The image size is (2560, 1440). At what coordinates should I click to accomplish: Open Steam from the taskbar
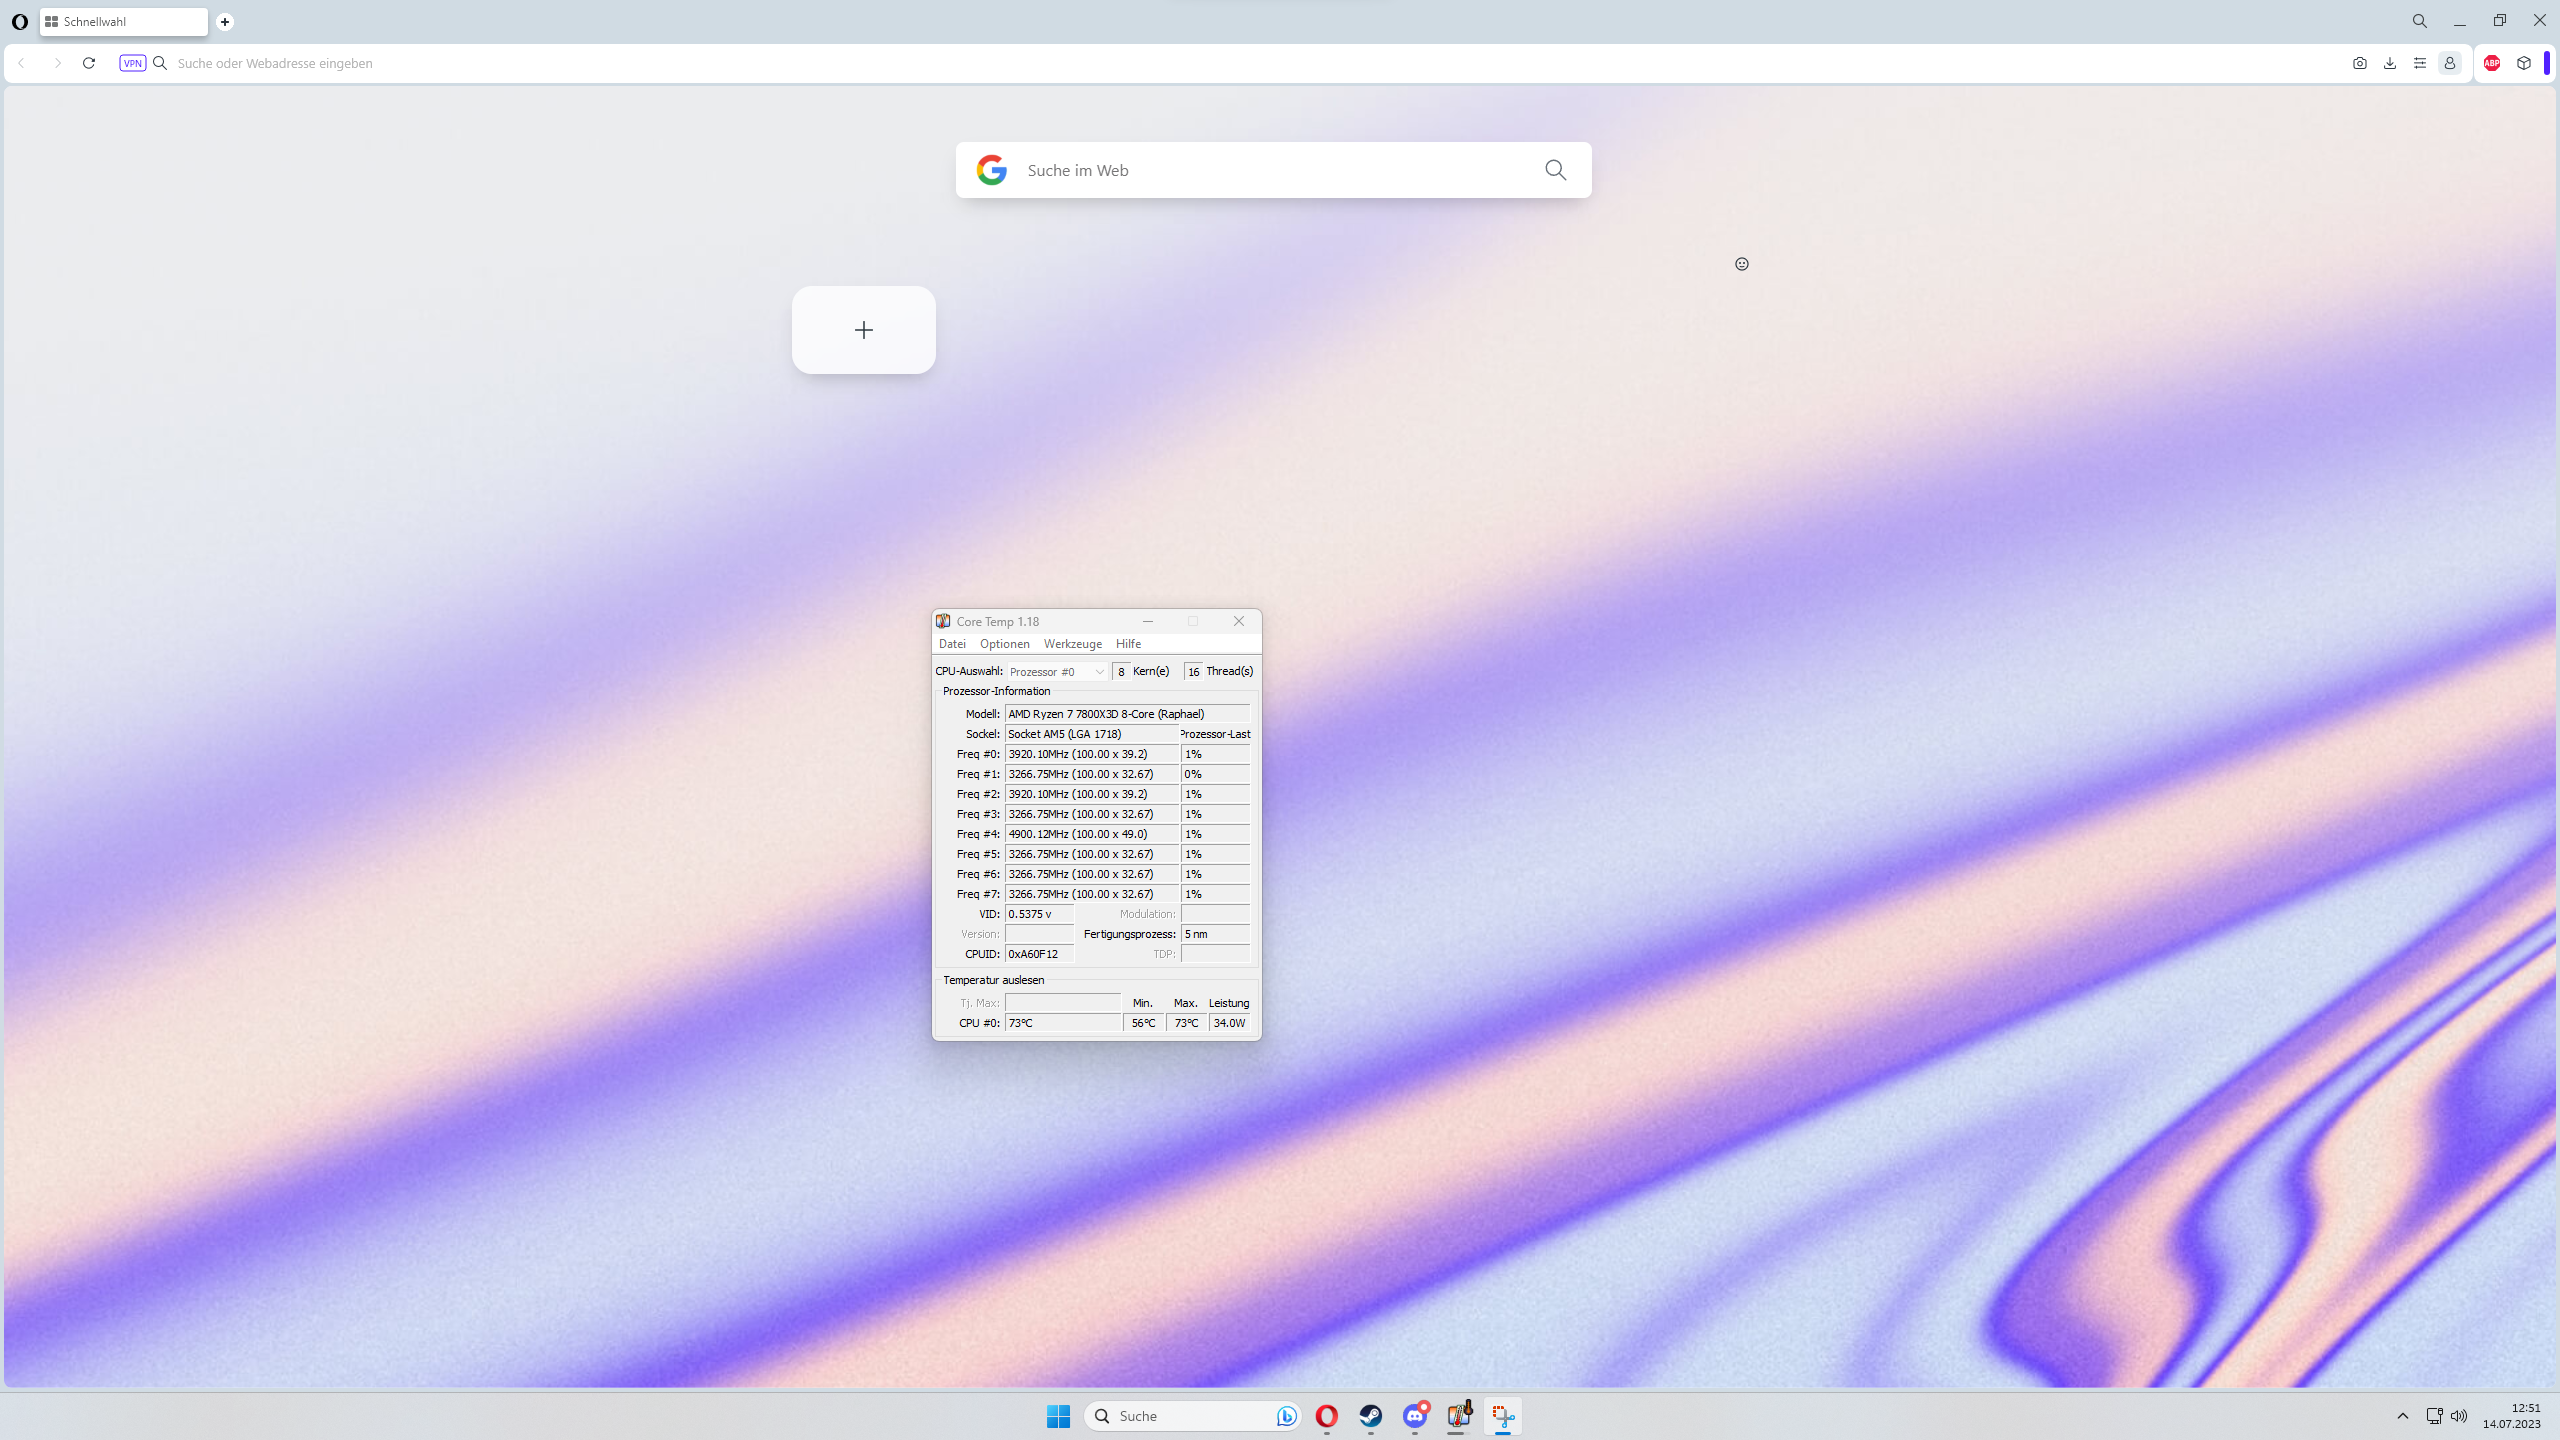(x=1370, y=1416)
